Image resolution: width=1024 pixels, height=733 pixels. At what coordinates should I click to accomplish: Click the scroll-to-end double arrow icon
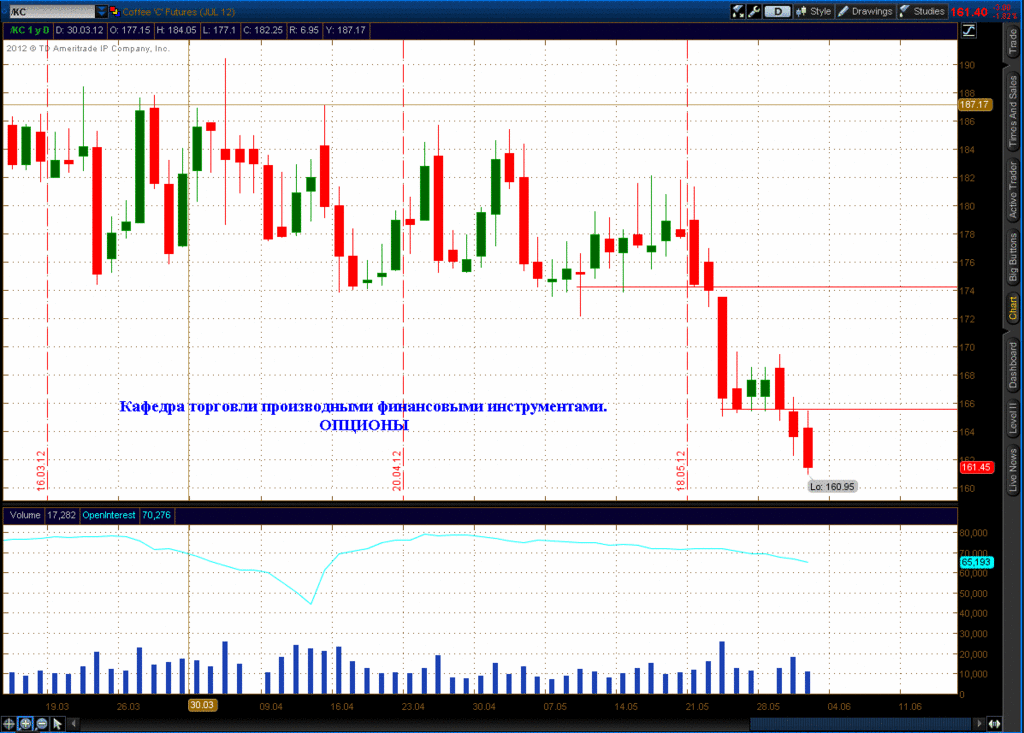[994, 723]
